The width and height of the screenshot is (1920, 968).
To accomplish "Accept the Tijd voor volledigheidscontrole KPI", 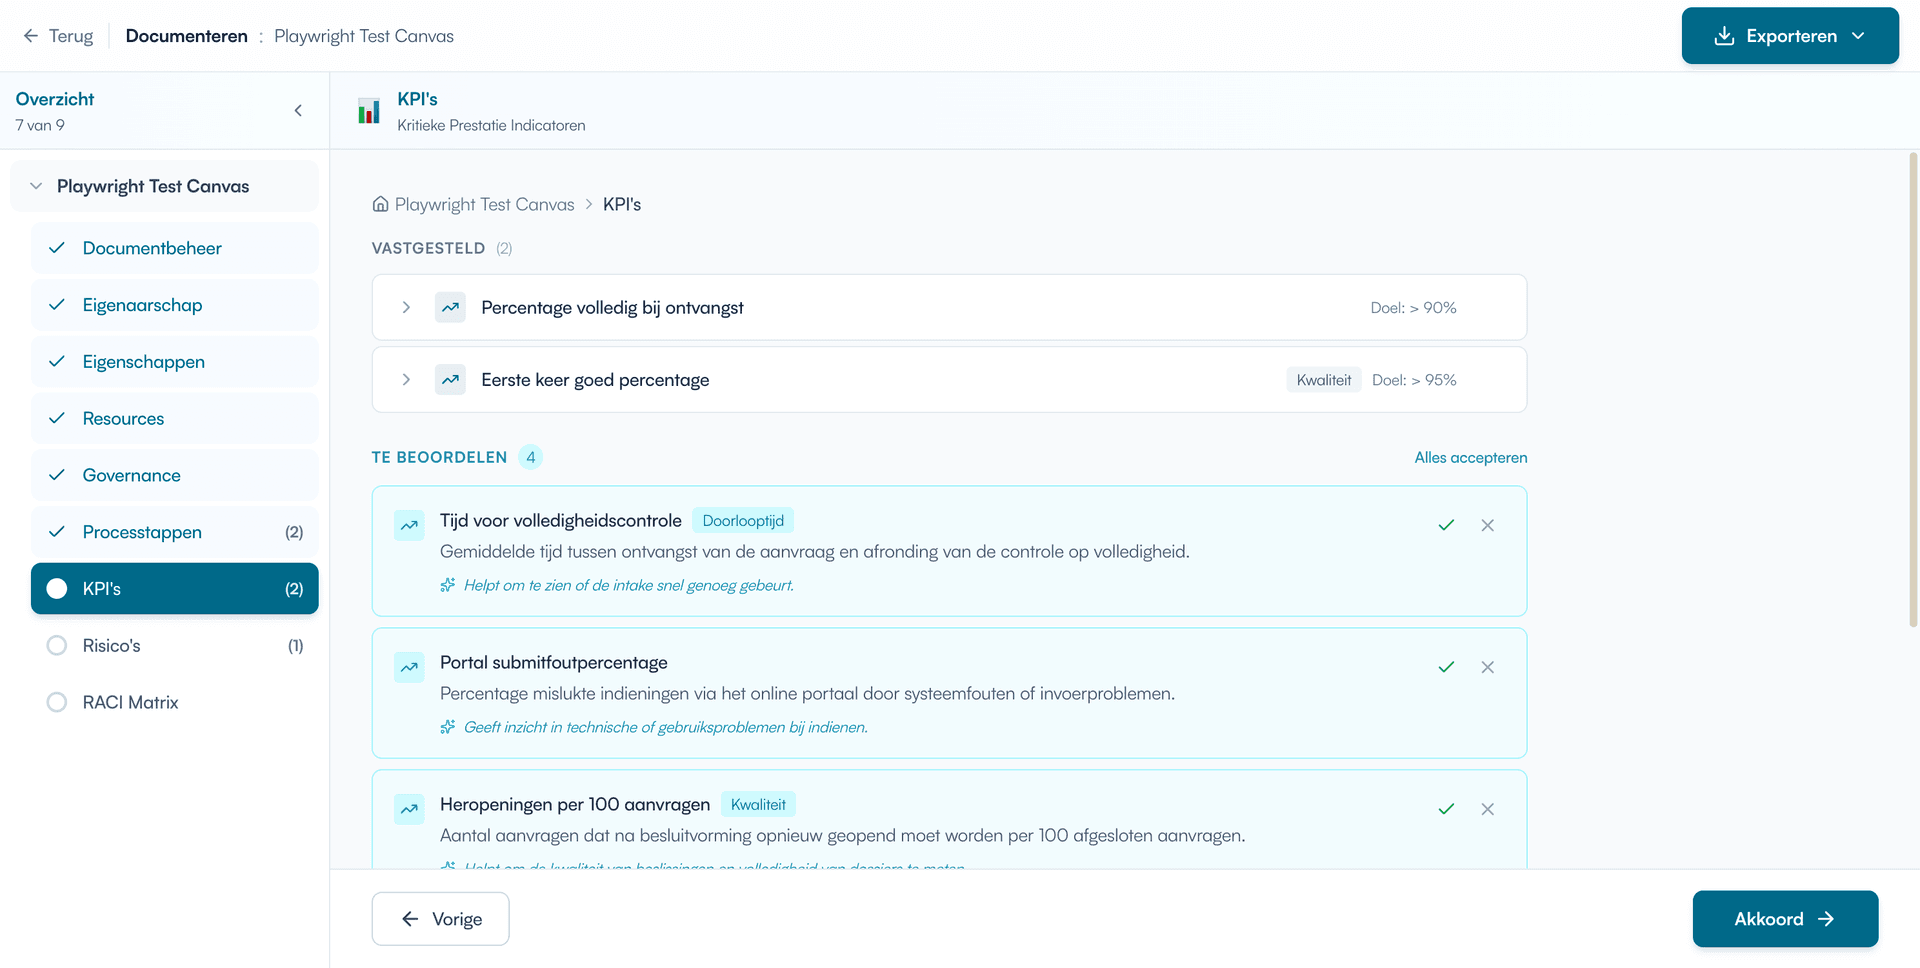I will [1446, 525].
